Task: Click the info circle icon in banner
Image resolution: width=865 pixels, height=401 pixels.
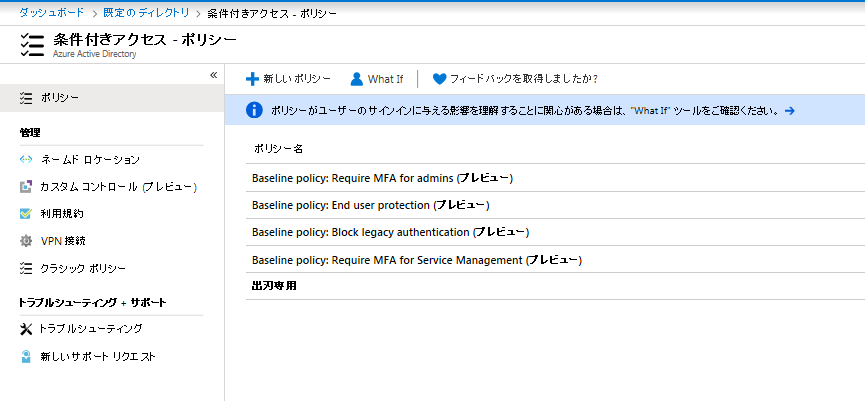Action: click(x=254, y=110)
